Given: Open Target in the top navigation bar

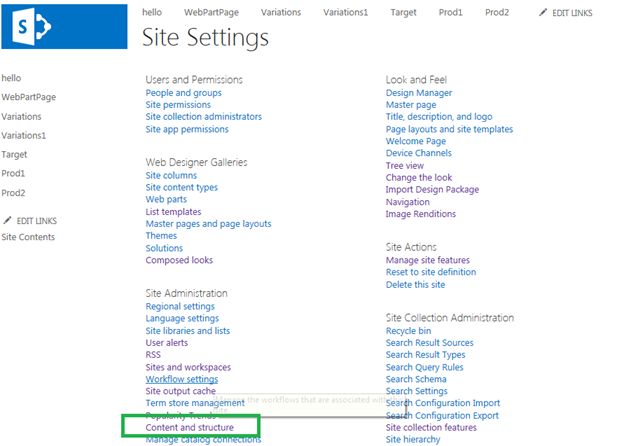Looking at the screenshot, I should 404,12.
